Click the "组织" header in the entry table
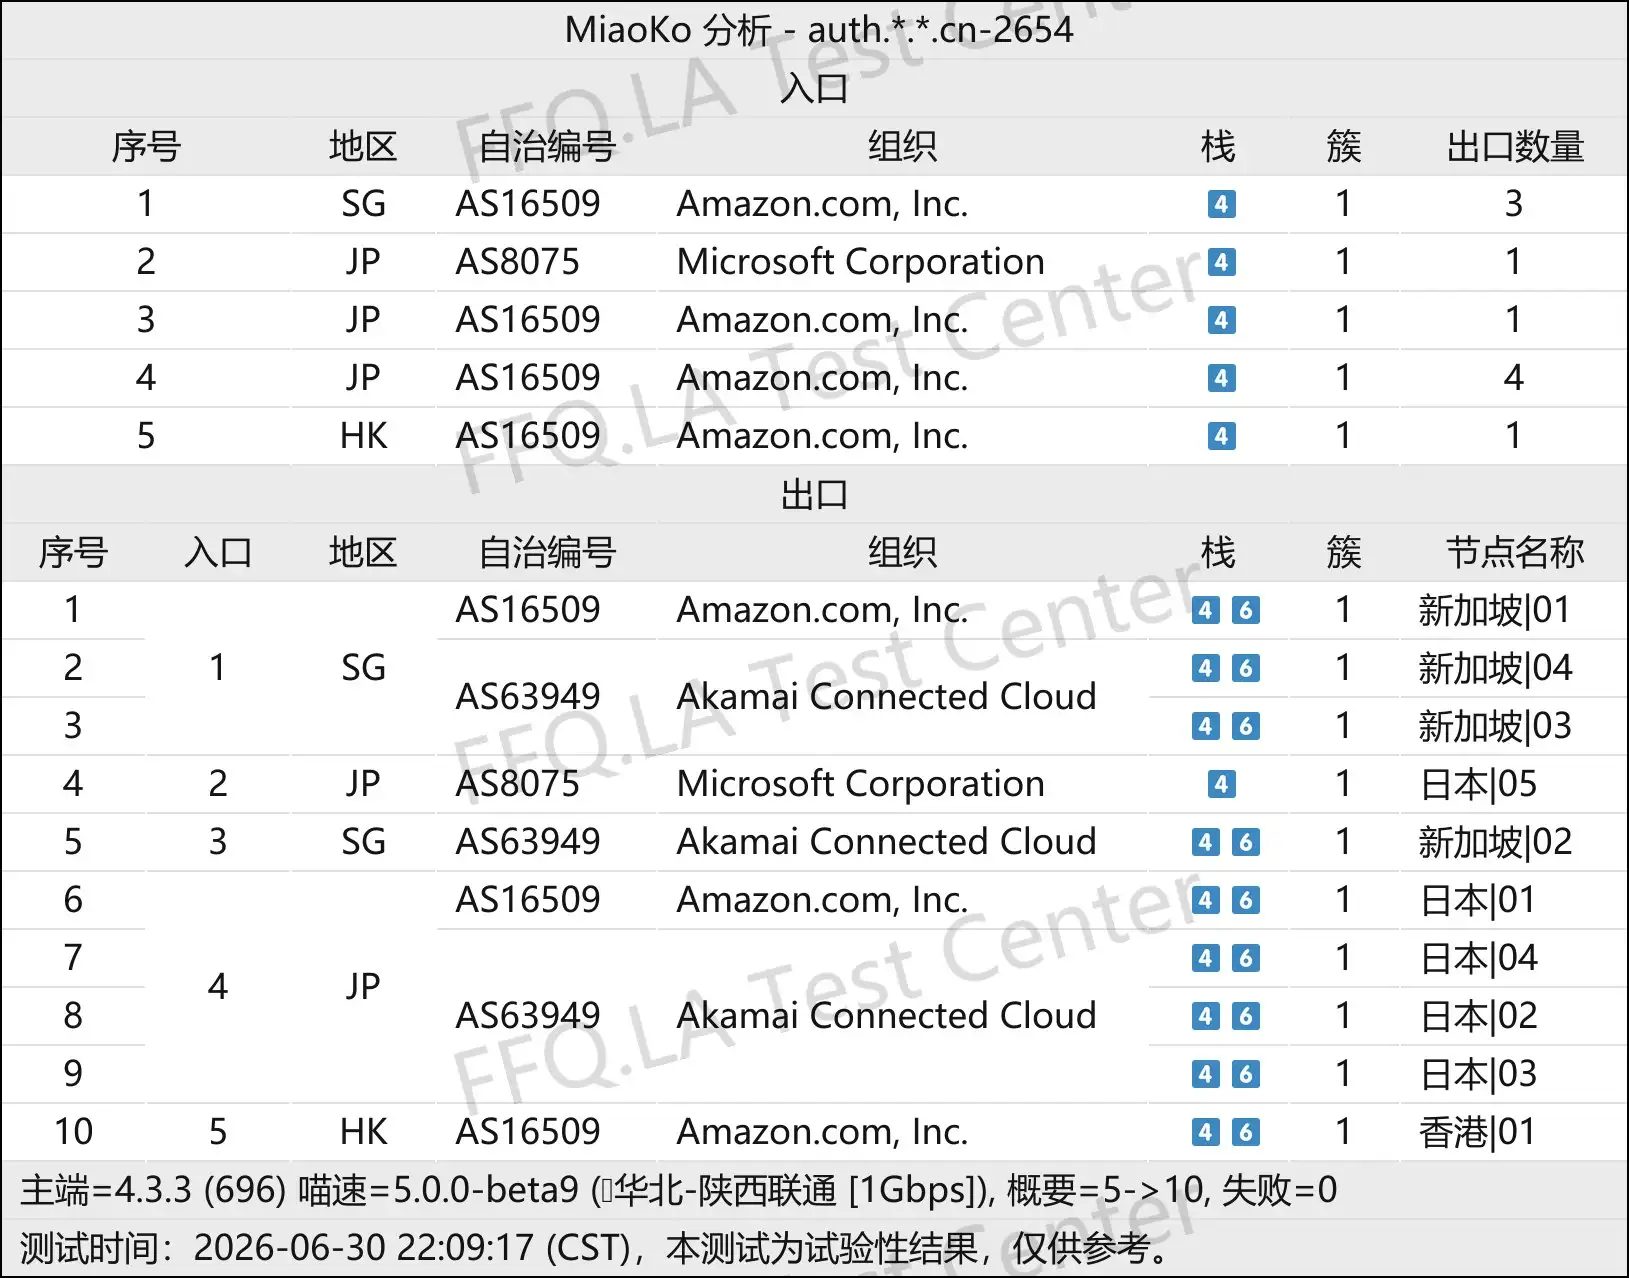1629x1278 pixels. point(902,147)
